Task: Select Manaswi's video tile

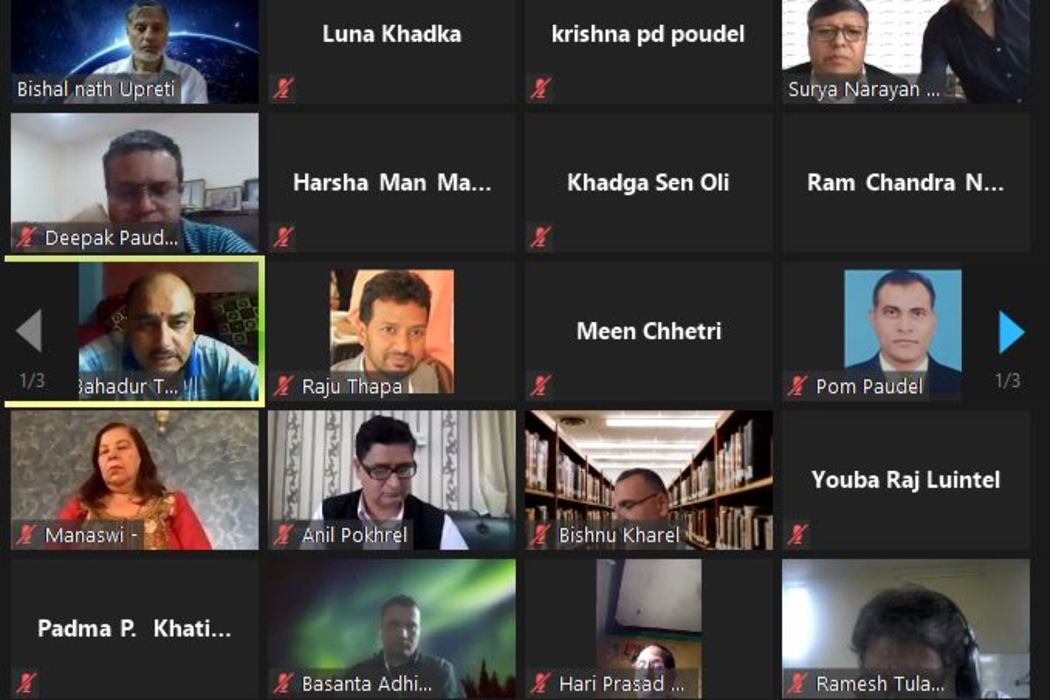Action: coord(135,480)
